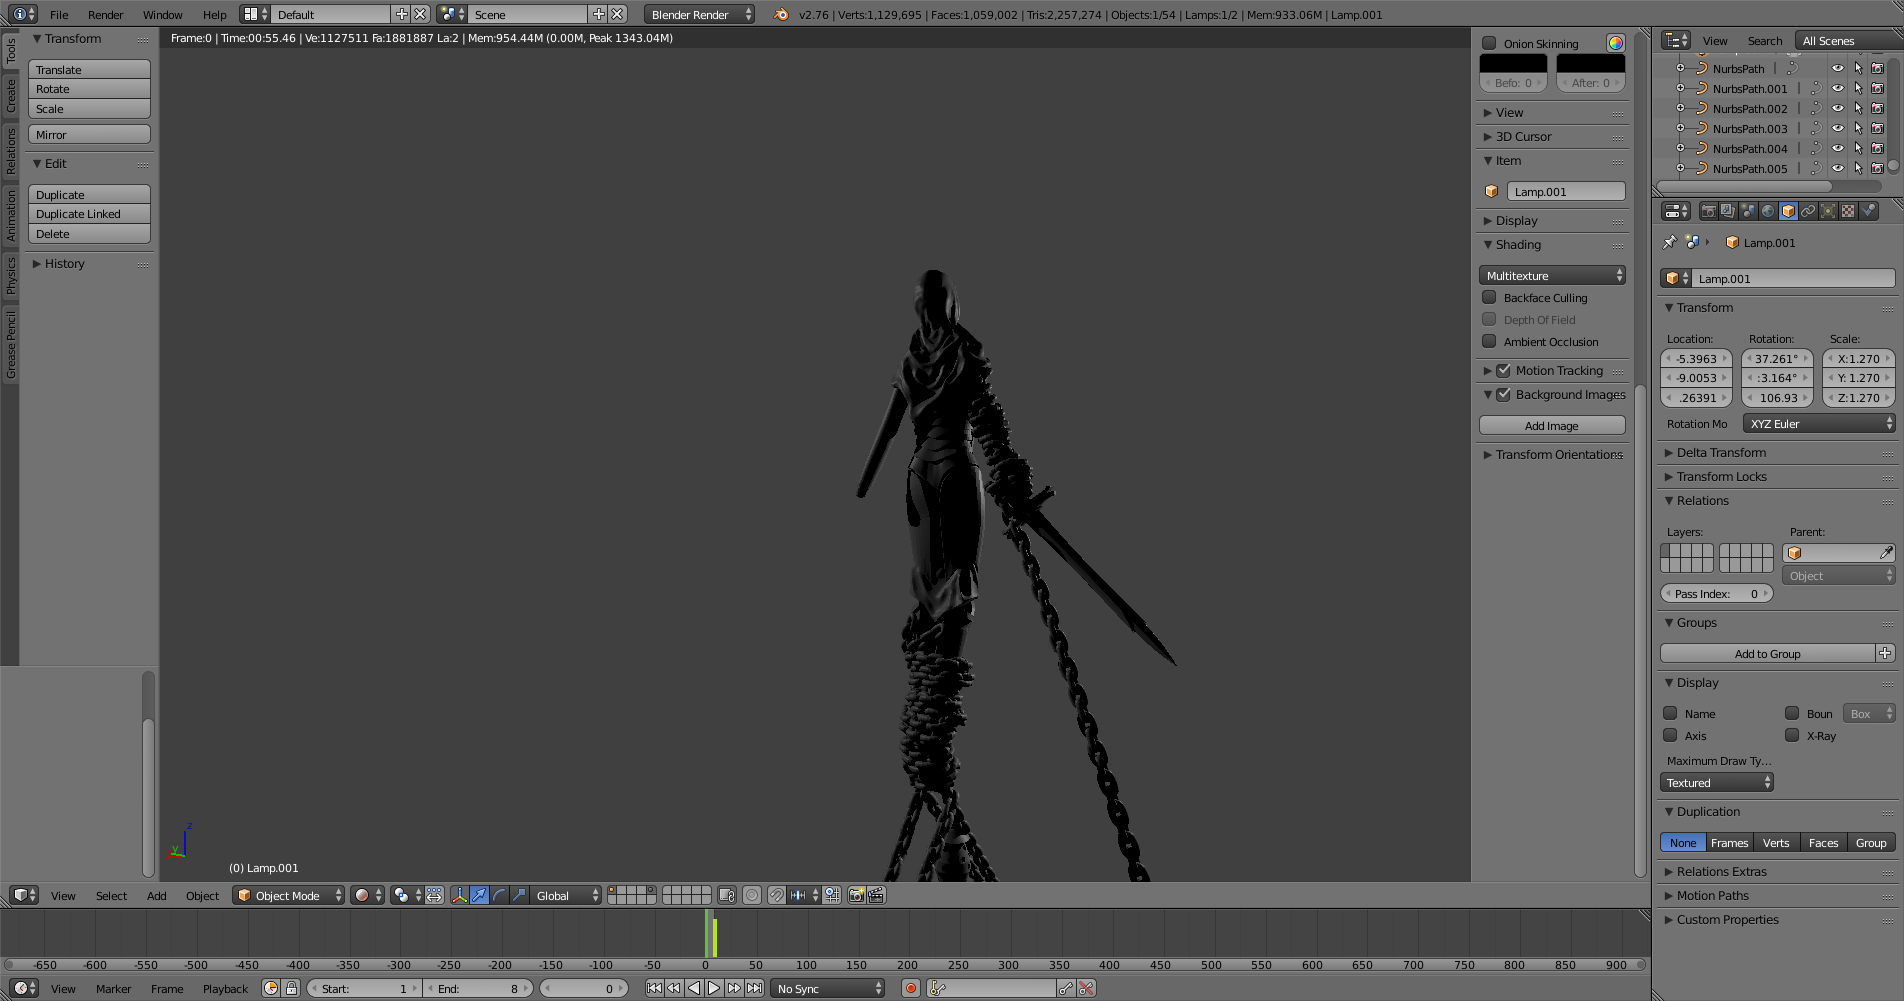Enable the Name display checkbox
This screenshot has height=1001, width=1904.
pyautogui.click(x=1670, y=713)
